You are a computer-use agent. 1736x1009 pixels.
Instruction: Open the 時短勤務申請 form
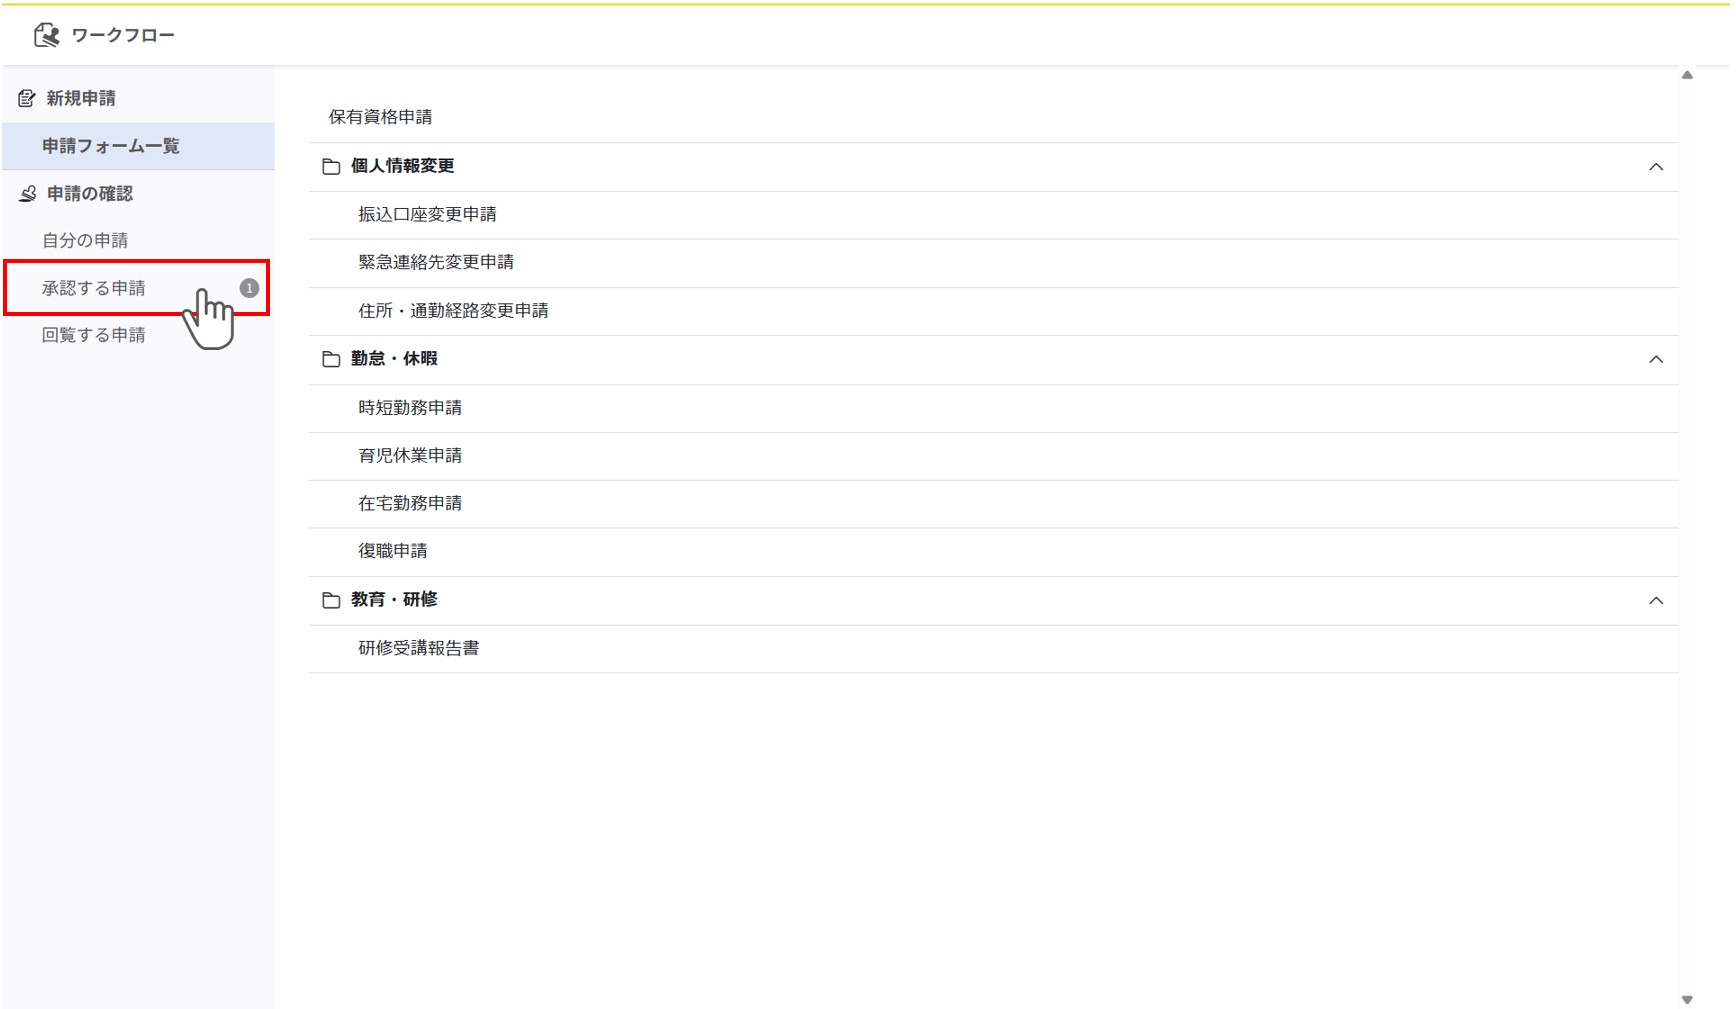[x=993, y=408]
